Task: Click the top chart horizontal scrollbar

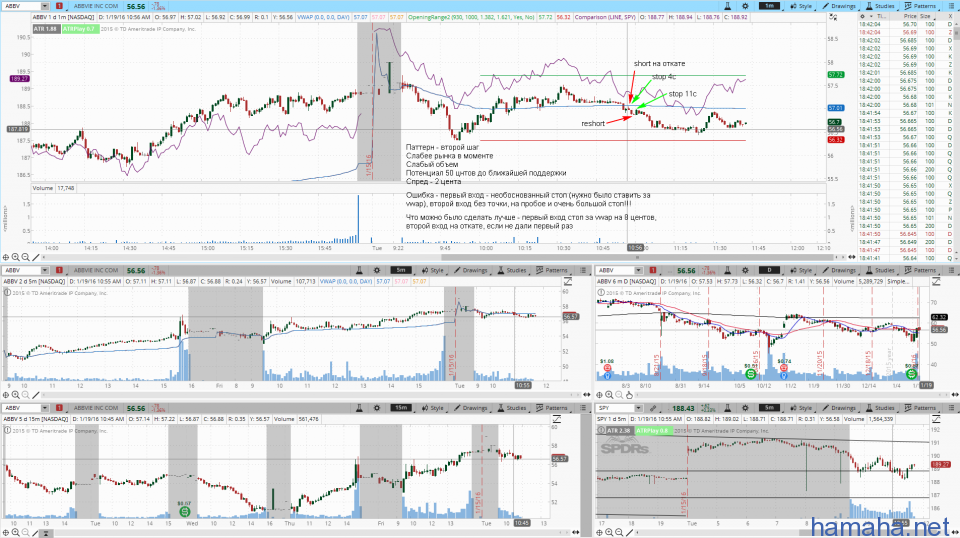Action: (x=636, y=258)
